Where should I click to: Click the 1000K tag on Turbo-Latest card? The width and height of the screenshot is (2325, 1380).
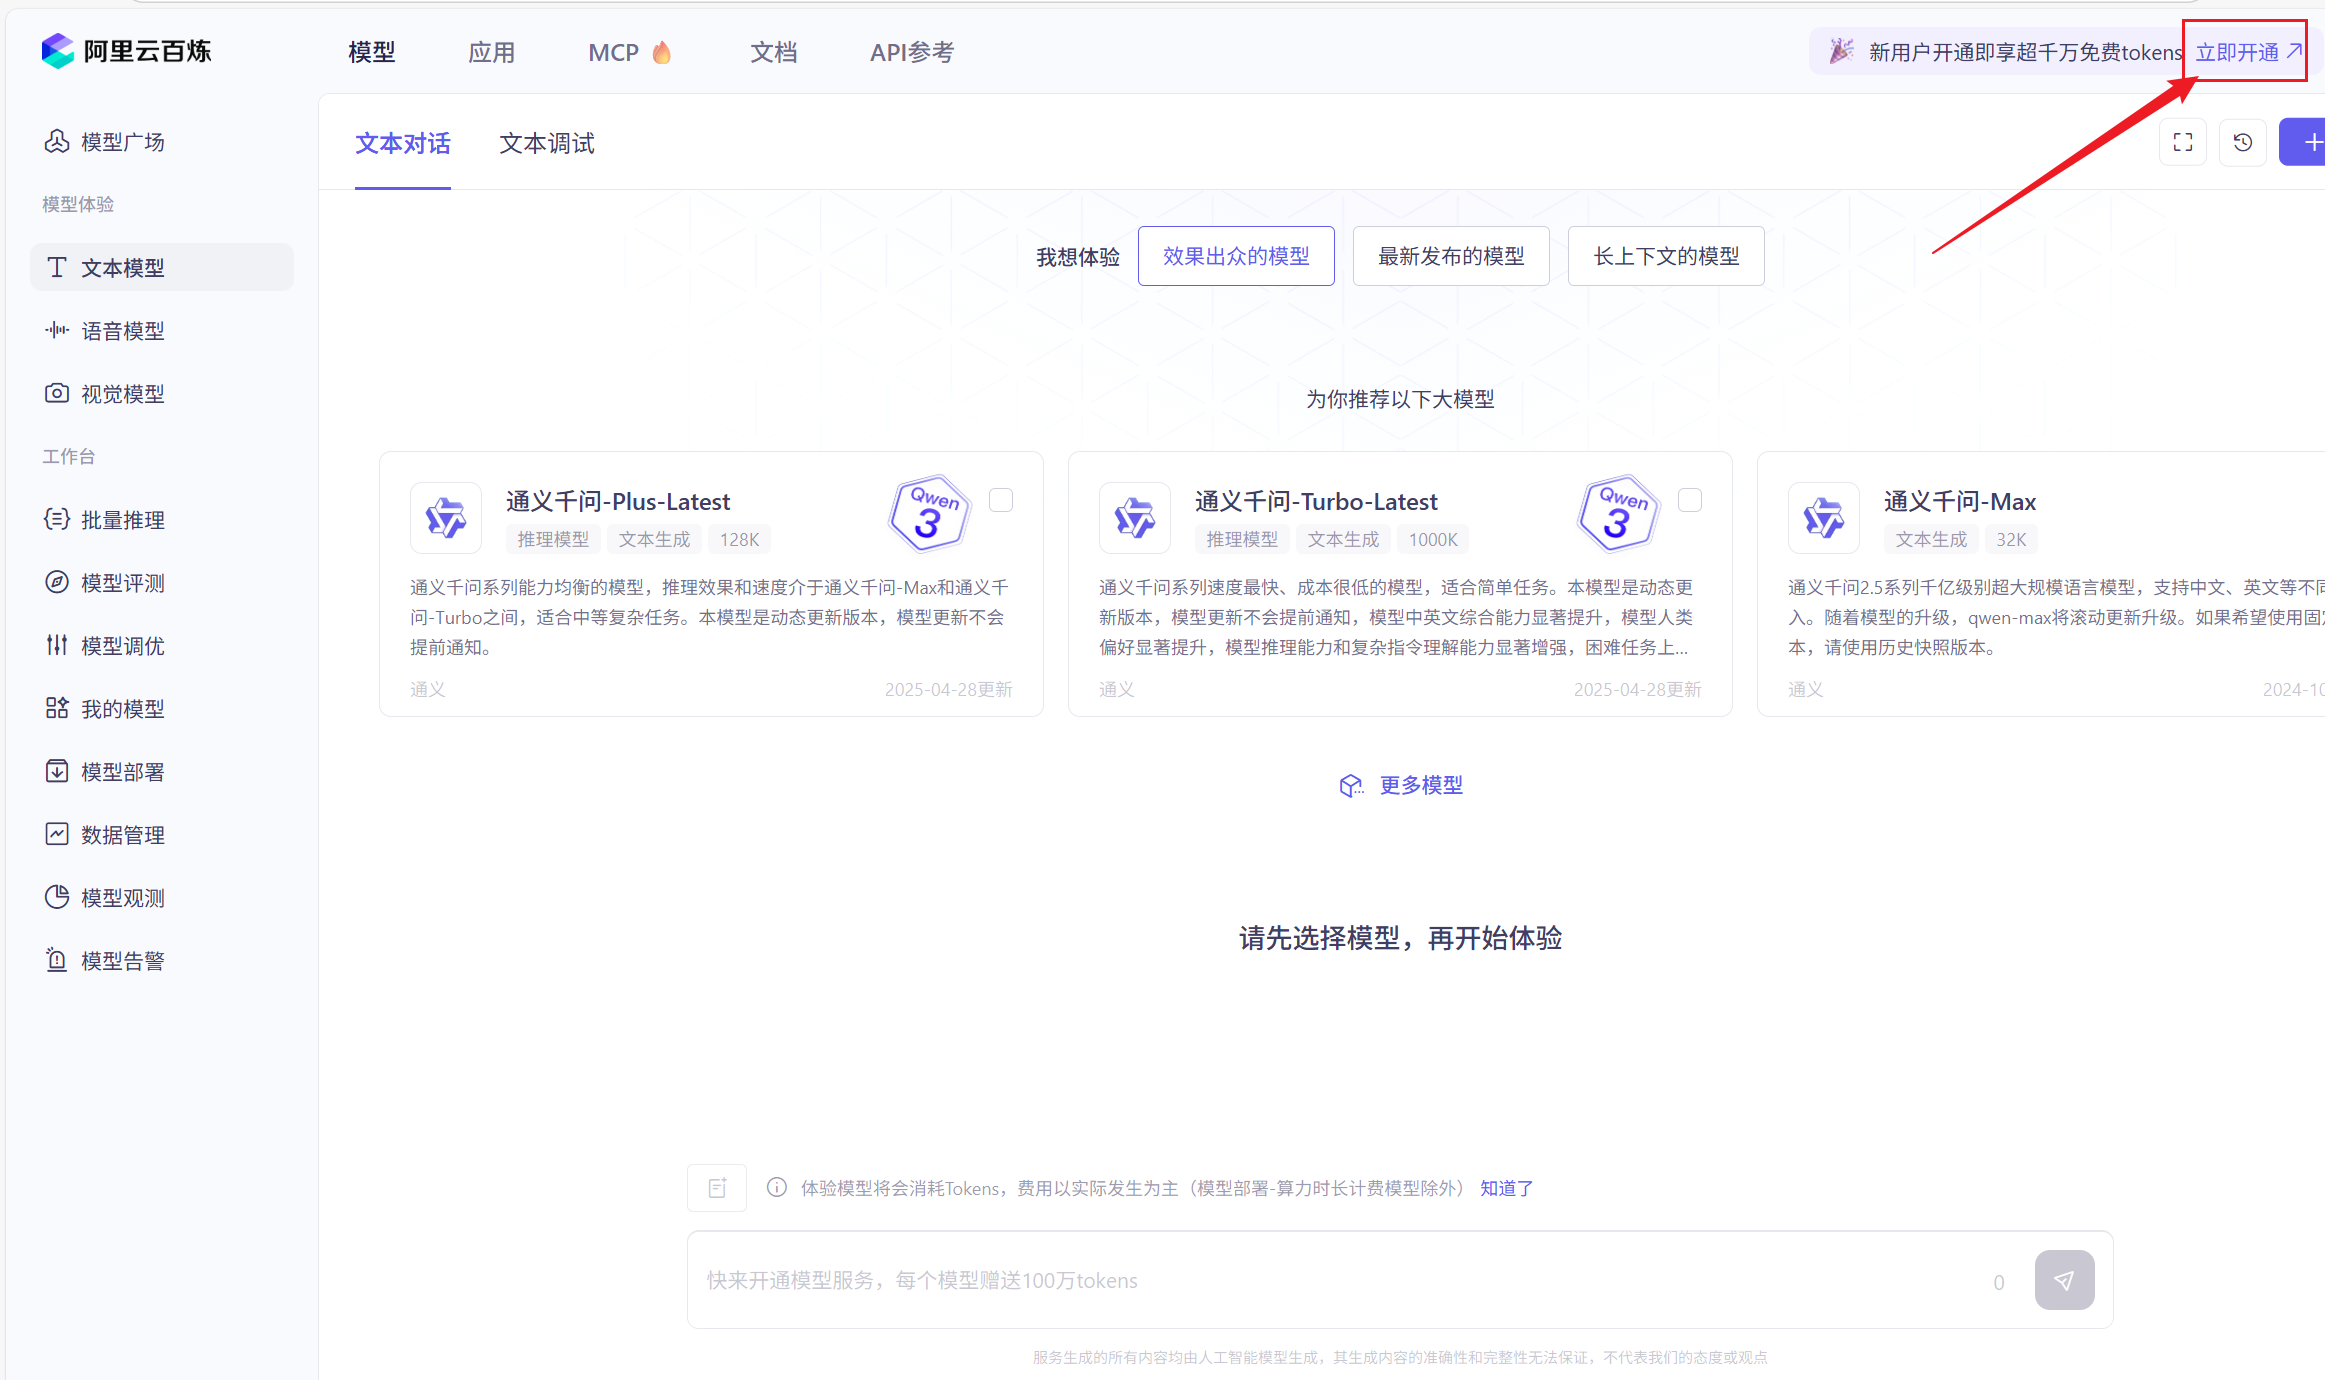(1433, 540)
